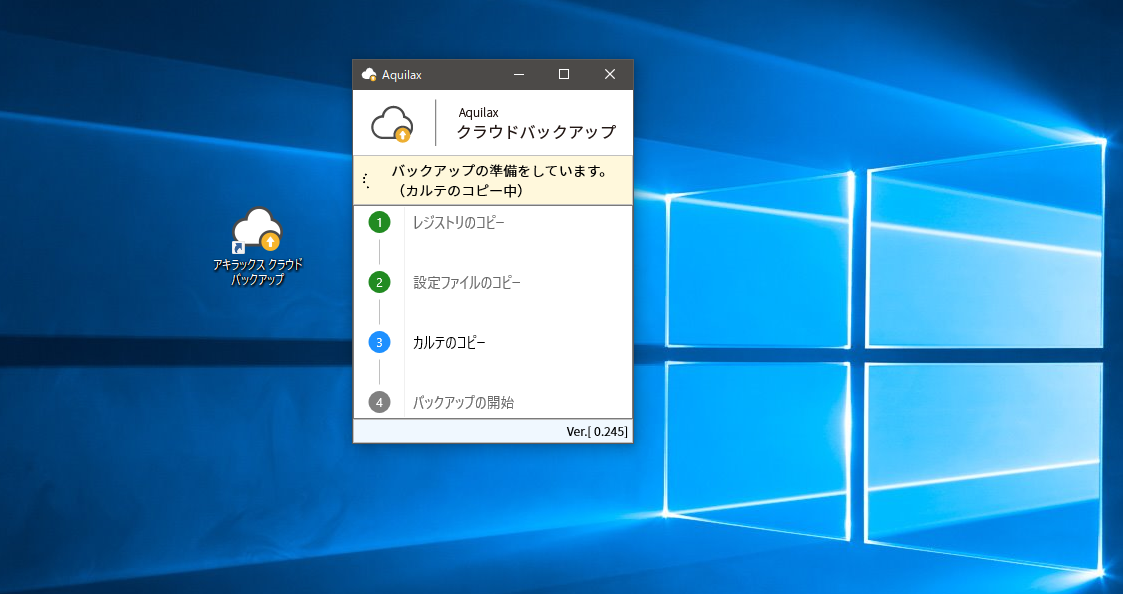Click the バックアップの準備をしています status message
Screen dimensions: 1123x594
[x=499, y=171]
